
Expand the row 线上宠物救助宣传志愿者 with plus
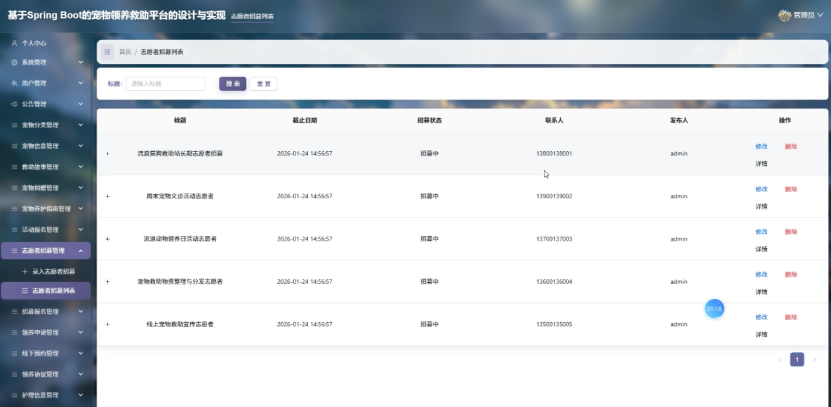coord(108,324)
